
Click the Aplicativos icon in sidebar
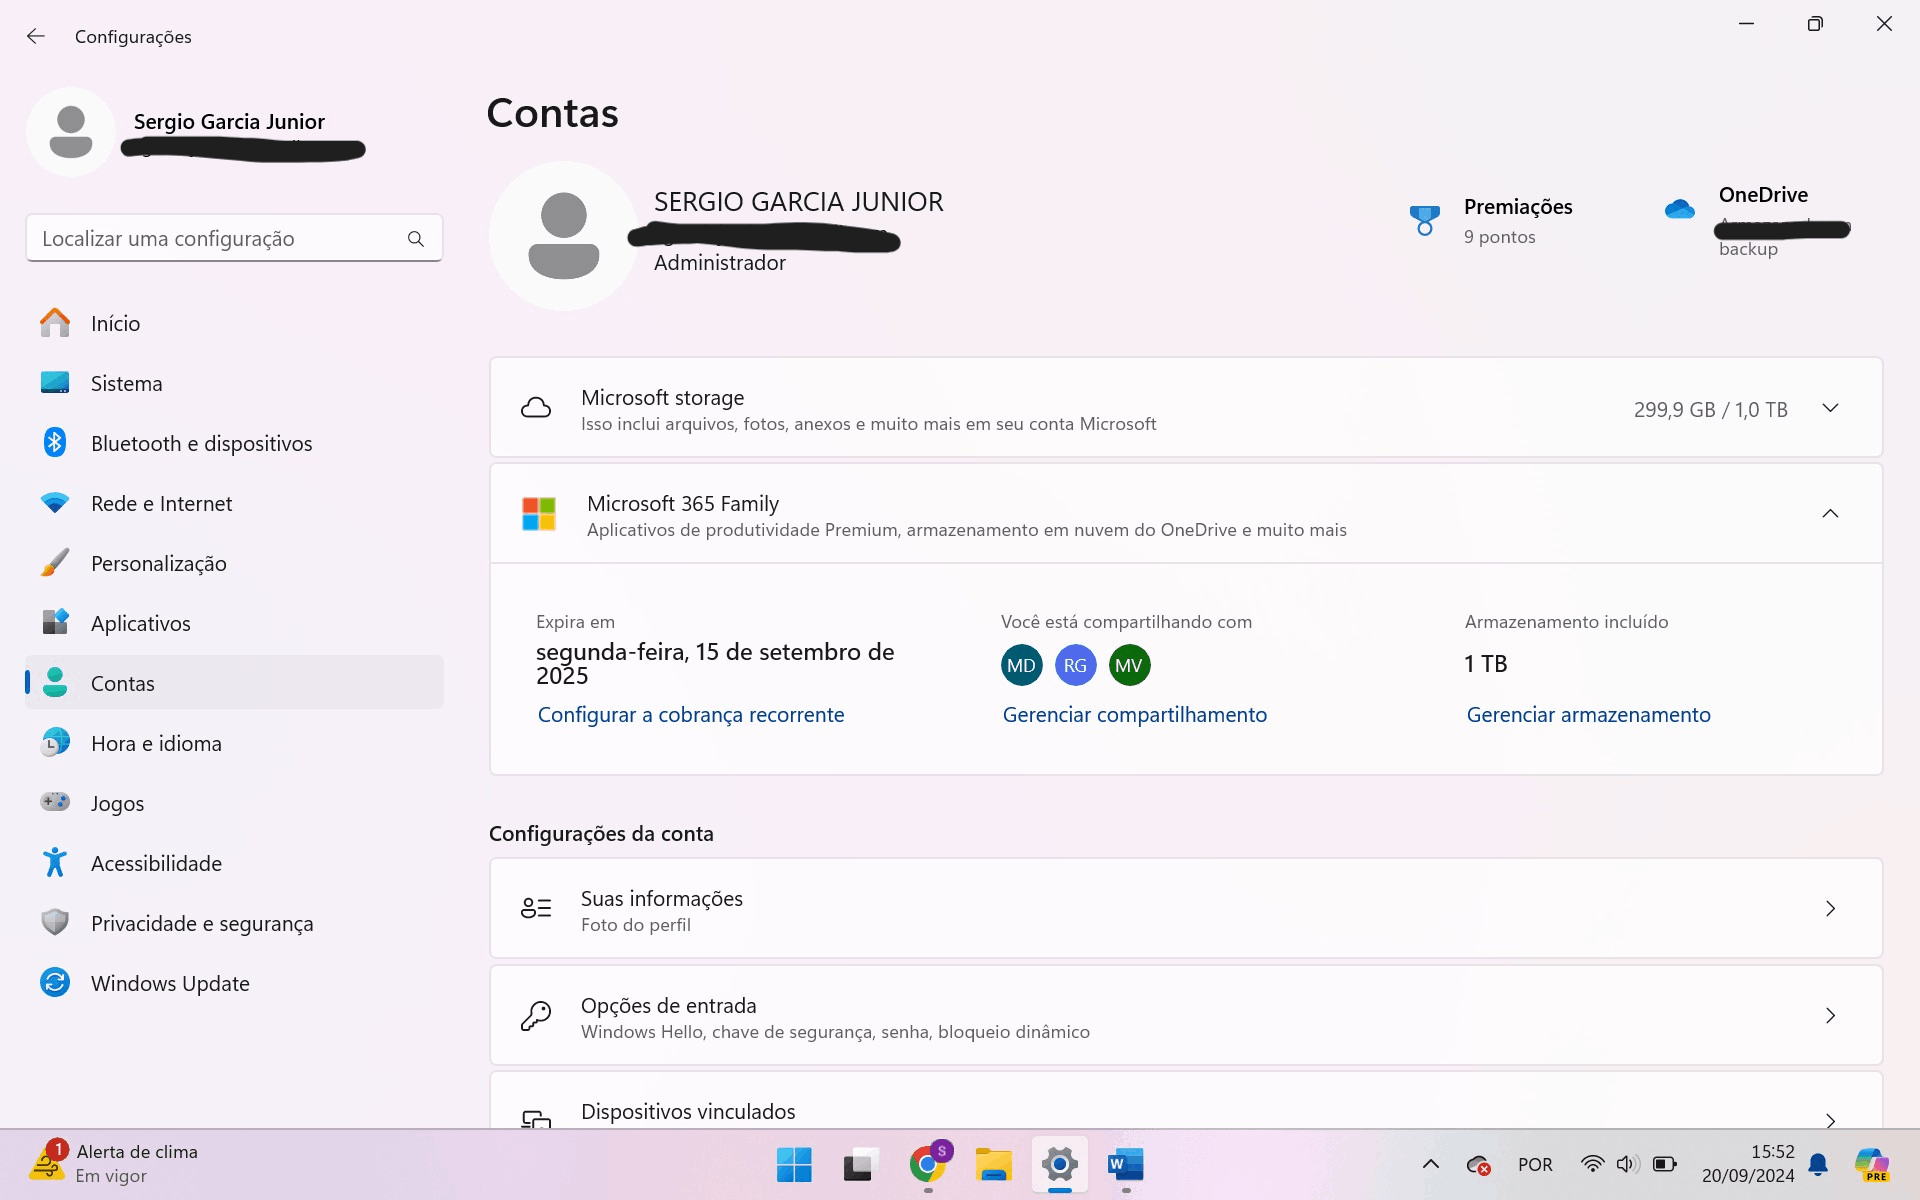(55, 622)
